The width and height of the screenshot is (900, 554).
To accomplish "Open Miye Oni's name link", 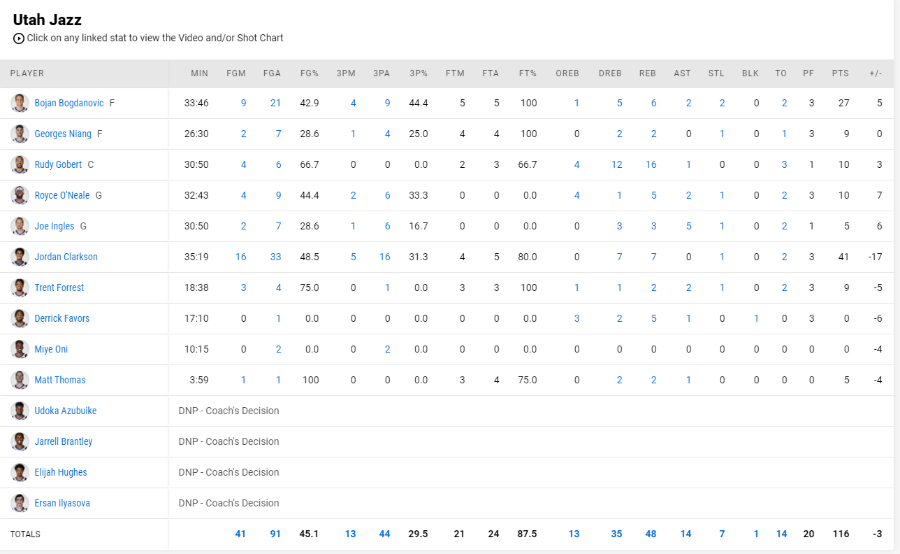I will click(51, 349).
